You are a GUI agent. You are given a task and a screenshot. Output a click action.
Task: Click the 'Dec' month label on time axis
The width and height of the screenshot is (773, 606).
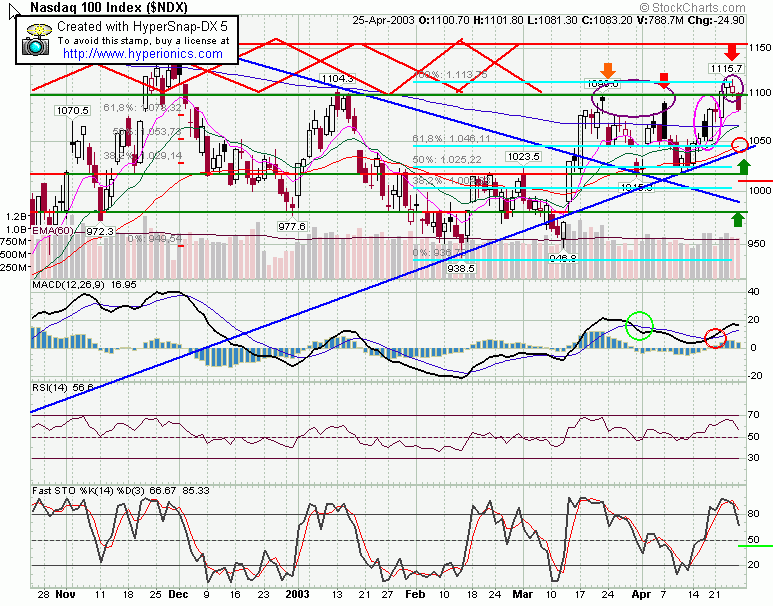click(178, 594)
